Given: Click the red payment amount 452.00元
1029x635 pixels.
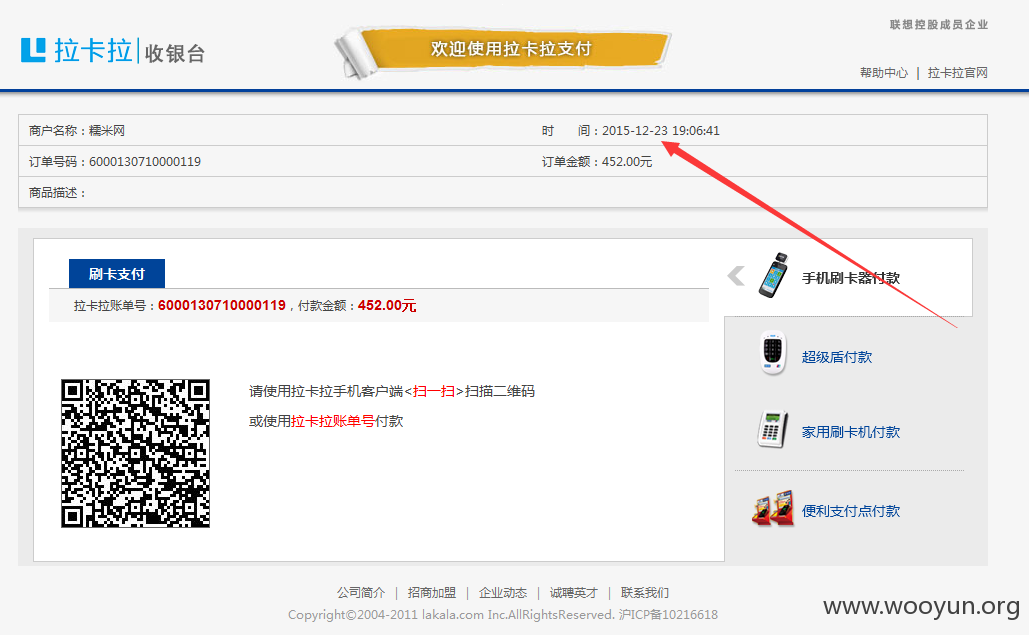Looking at the screenshot, I should click(x=387, y=306).
